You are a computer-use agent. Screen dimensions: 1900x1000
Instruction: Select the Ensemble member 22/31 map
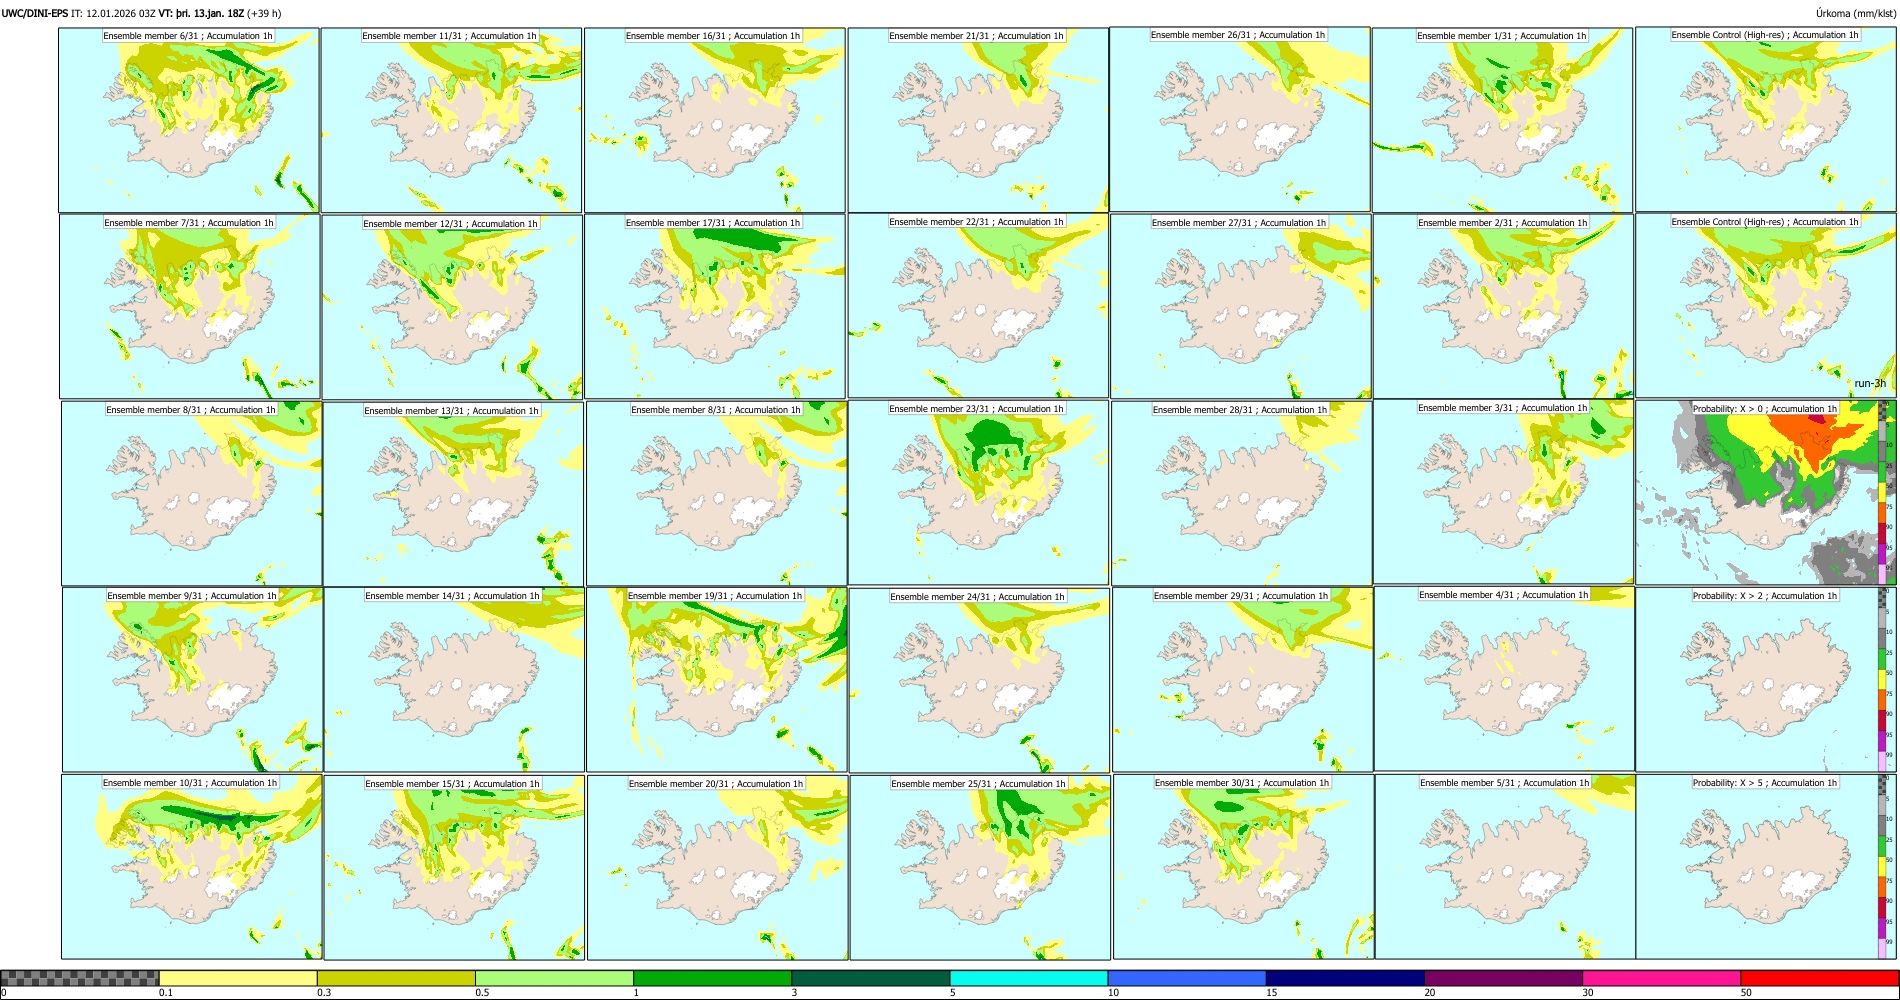978,306
